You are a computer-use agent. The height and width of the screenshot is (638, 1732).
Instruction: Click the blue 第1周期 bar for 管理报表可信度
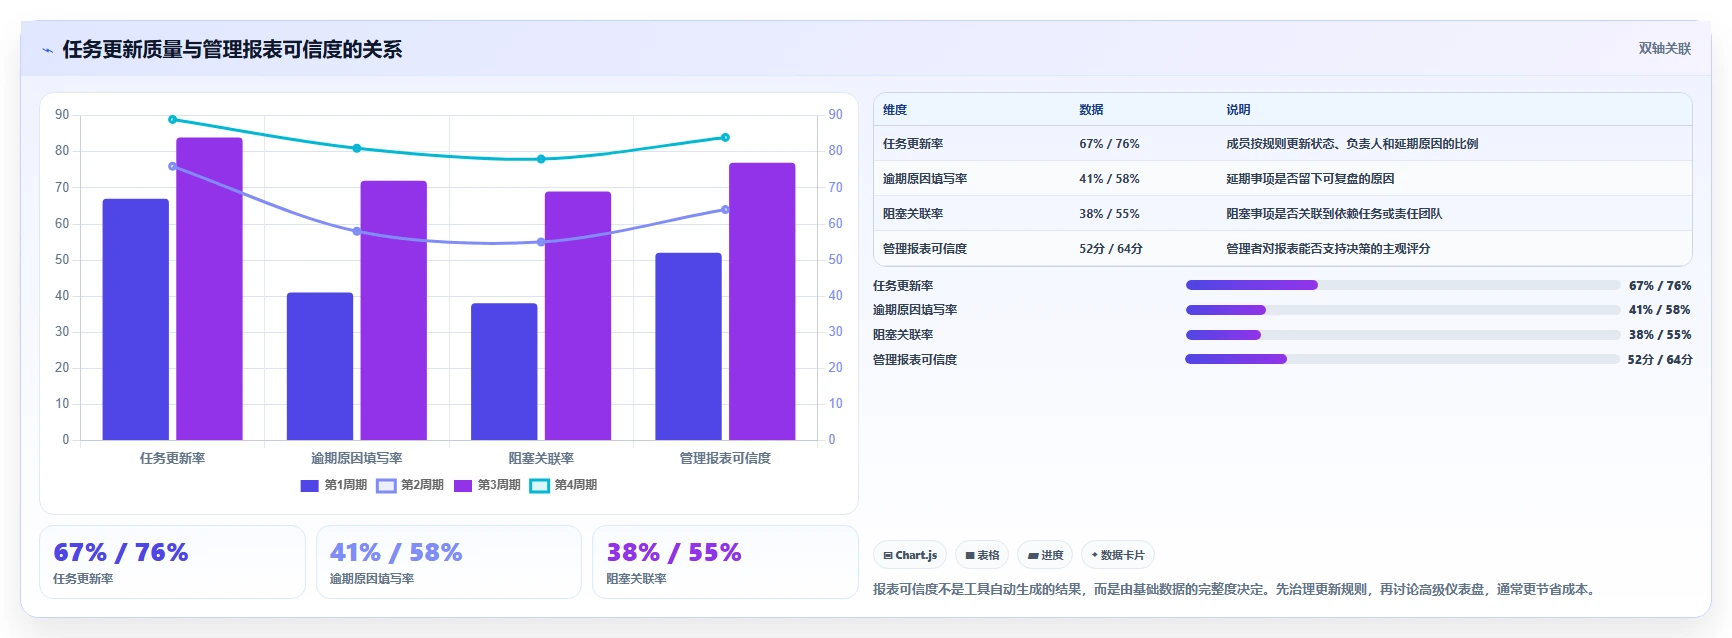pos(689,346)
